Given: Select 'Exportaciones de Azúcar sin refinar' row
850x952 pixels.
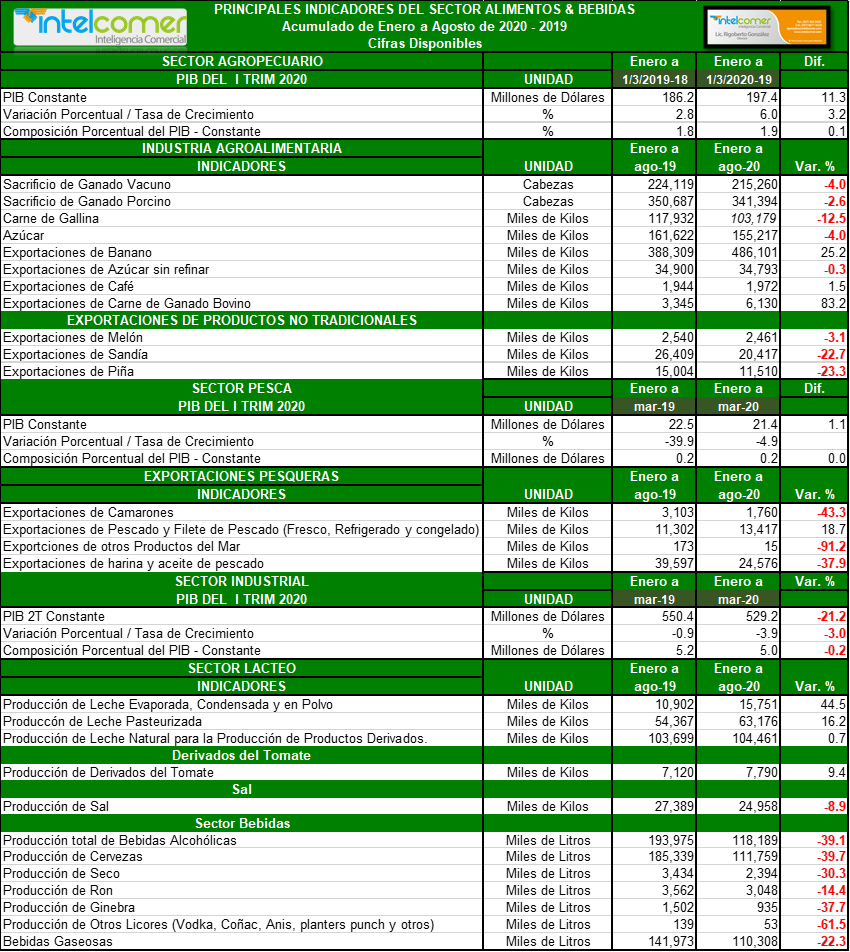Looking at the screenshot, I should (106, 270).
